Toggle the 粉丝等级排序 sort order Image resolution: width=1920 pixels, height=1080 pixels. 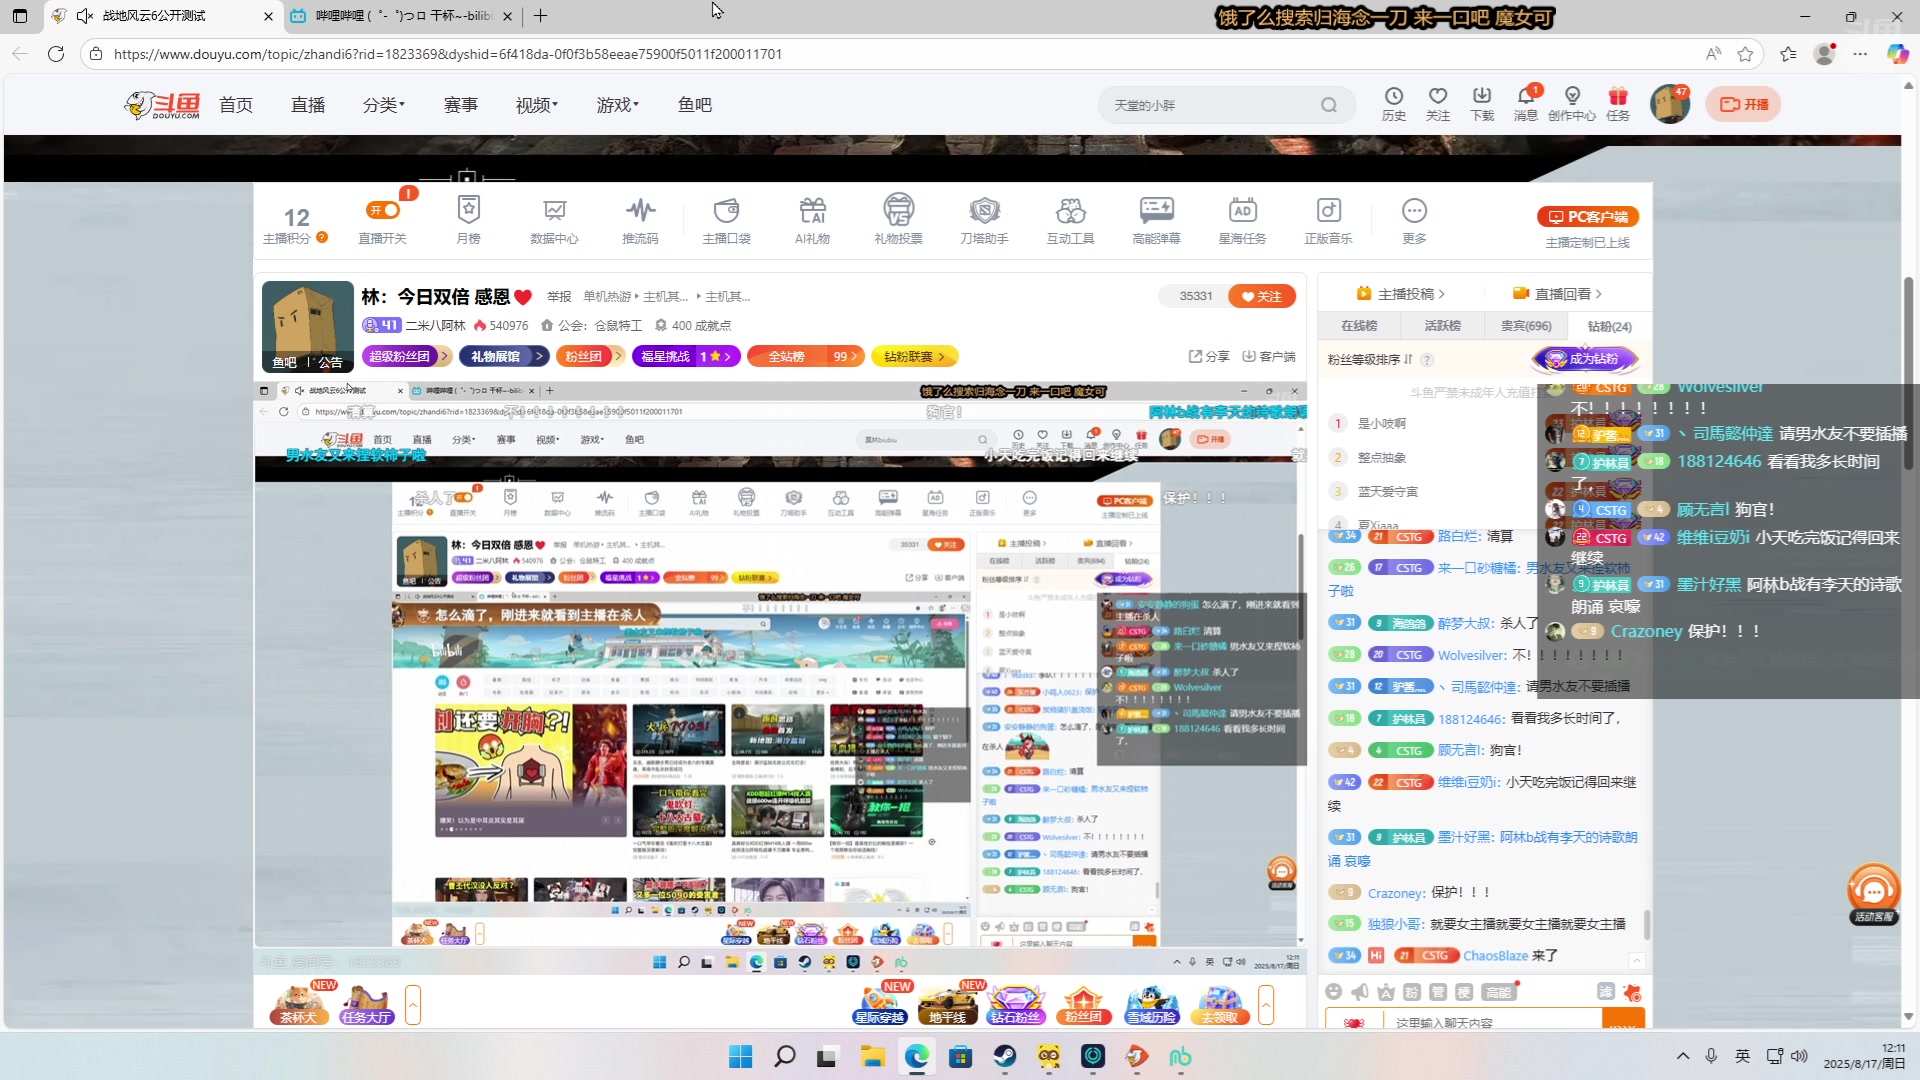click(1370, 359)
